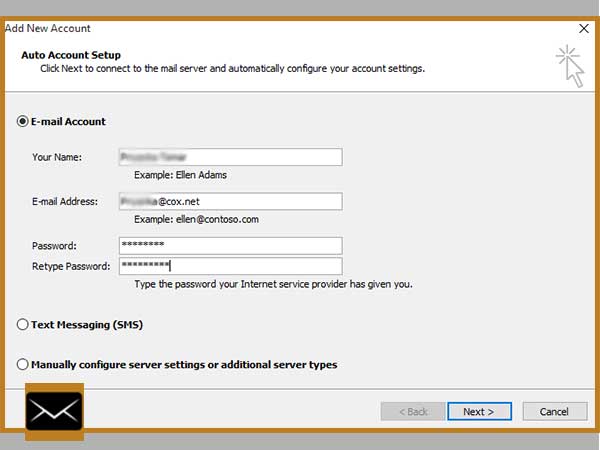The width and height of the screenshot is (600, 450).
Task: Close the Add New Account window
Action: tap(584, 28)
